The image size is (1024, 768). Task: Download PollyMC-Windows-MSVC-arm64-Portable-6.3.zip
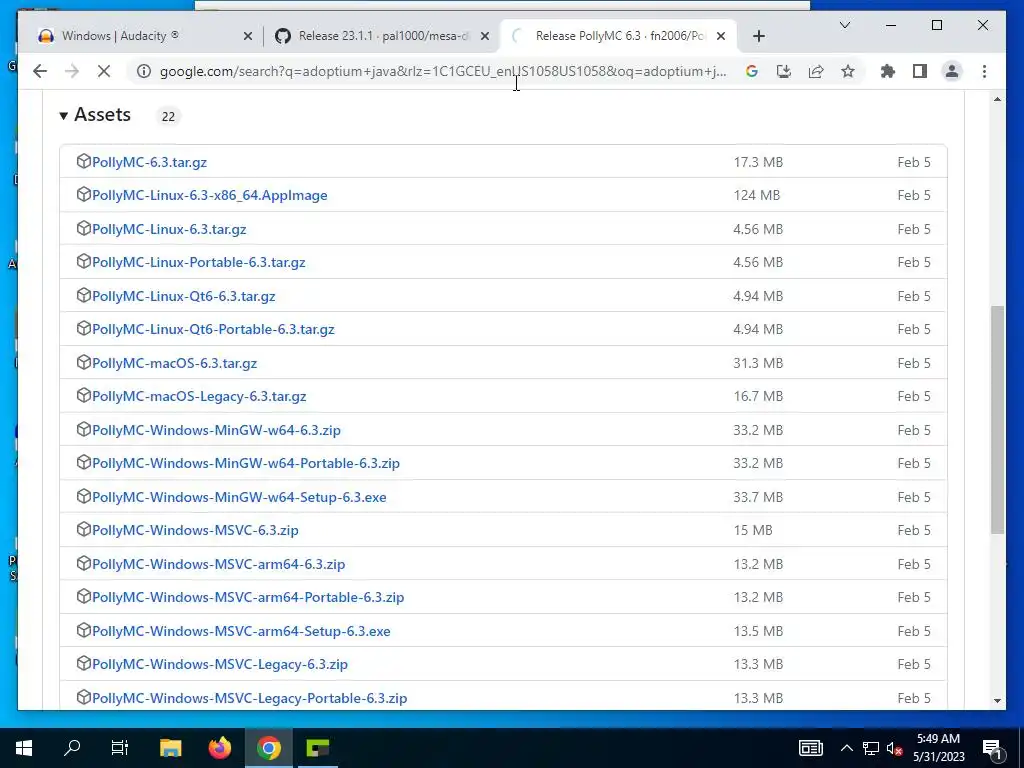[248, 598]
